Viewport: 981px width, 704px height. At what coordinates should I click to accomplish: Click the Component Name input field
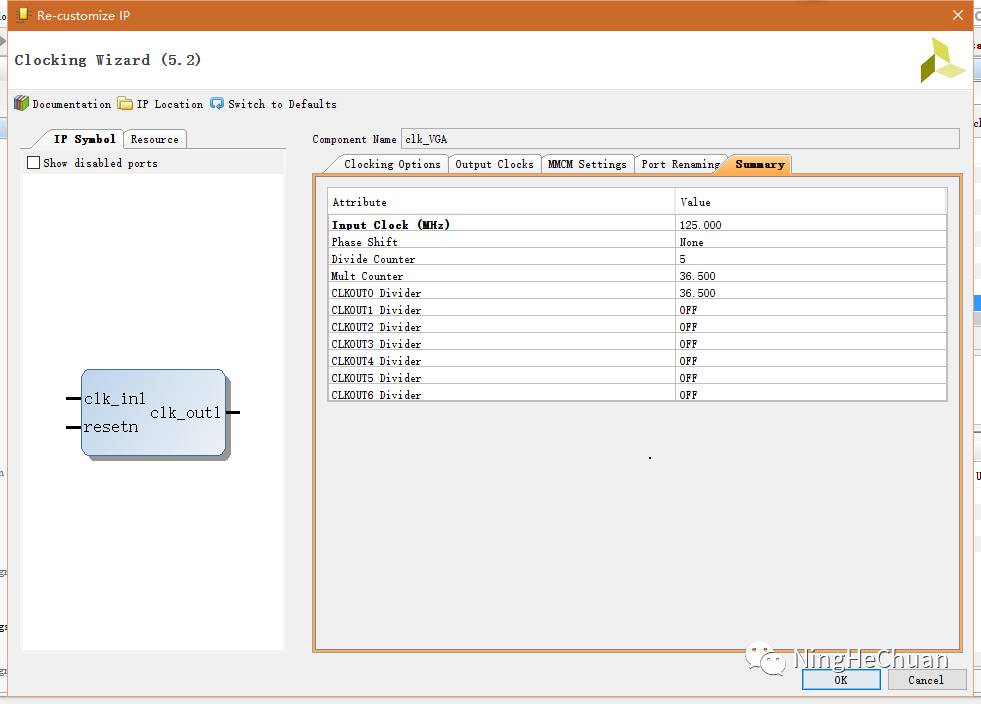[679, 139]
